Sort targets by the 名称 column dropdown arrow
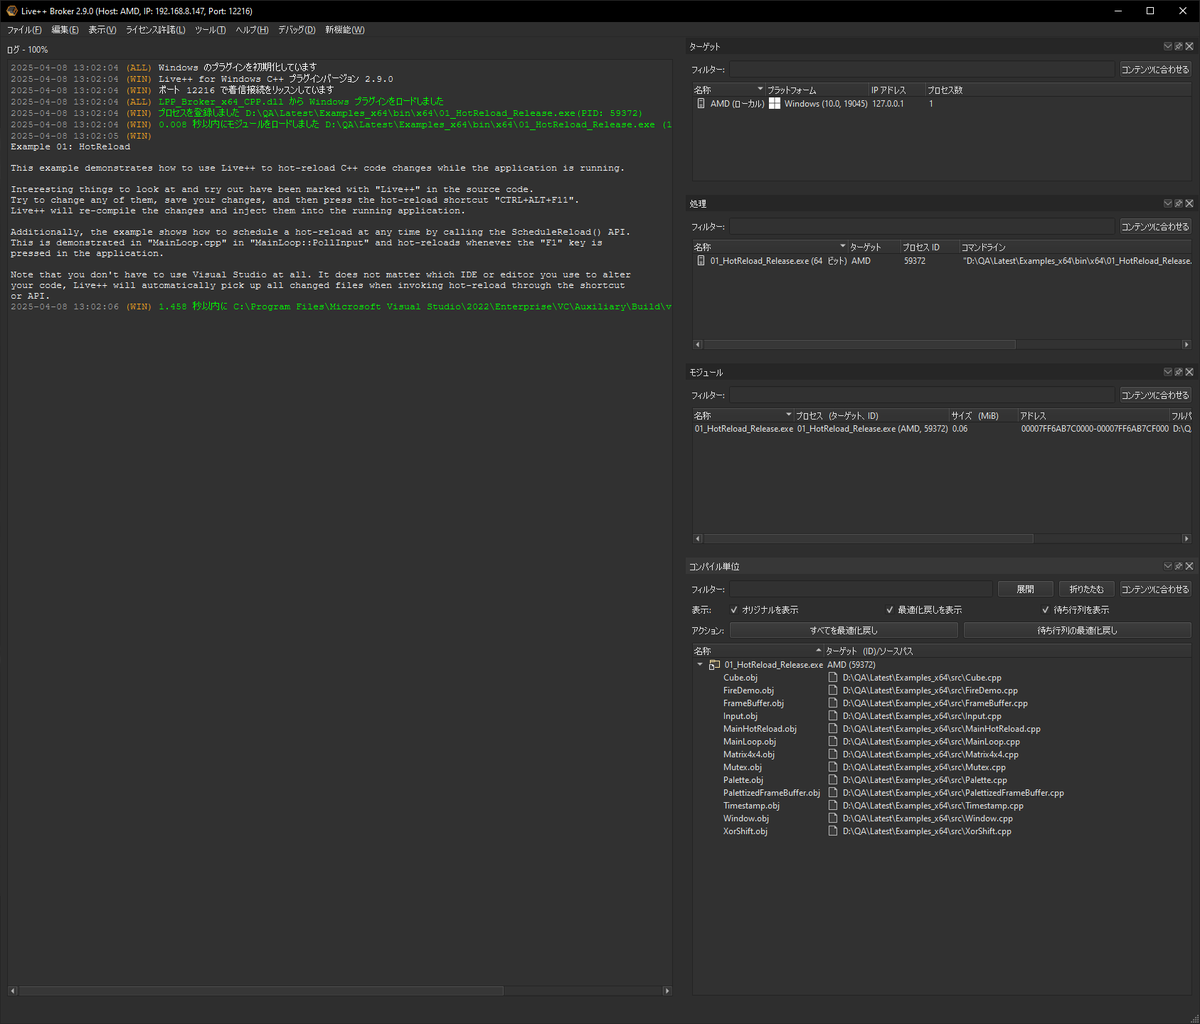Screen dimensions: 1200x1024 (761, 90)
